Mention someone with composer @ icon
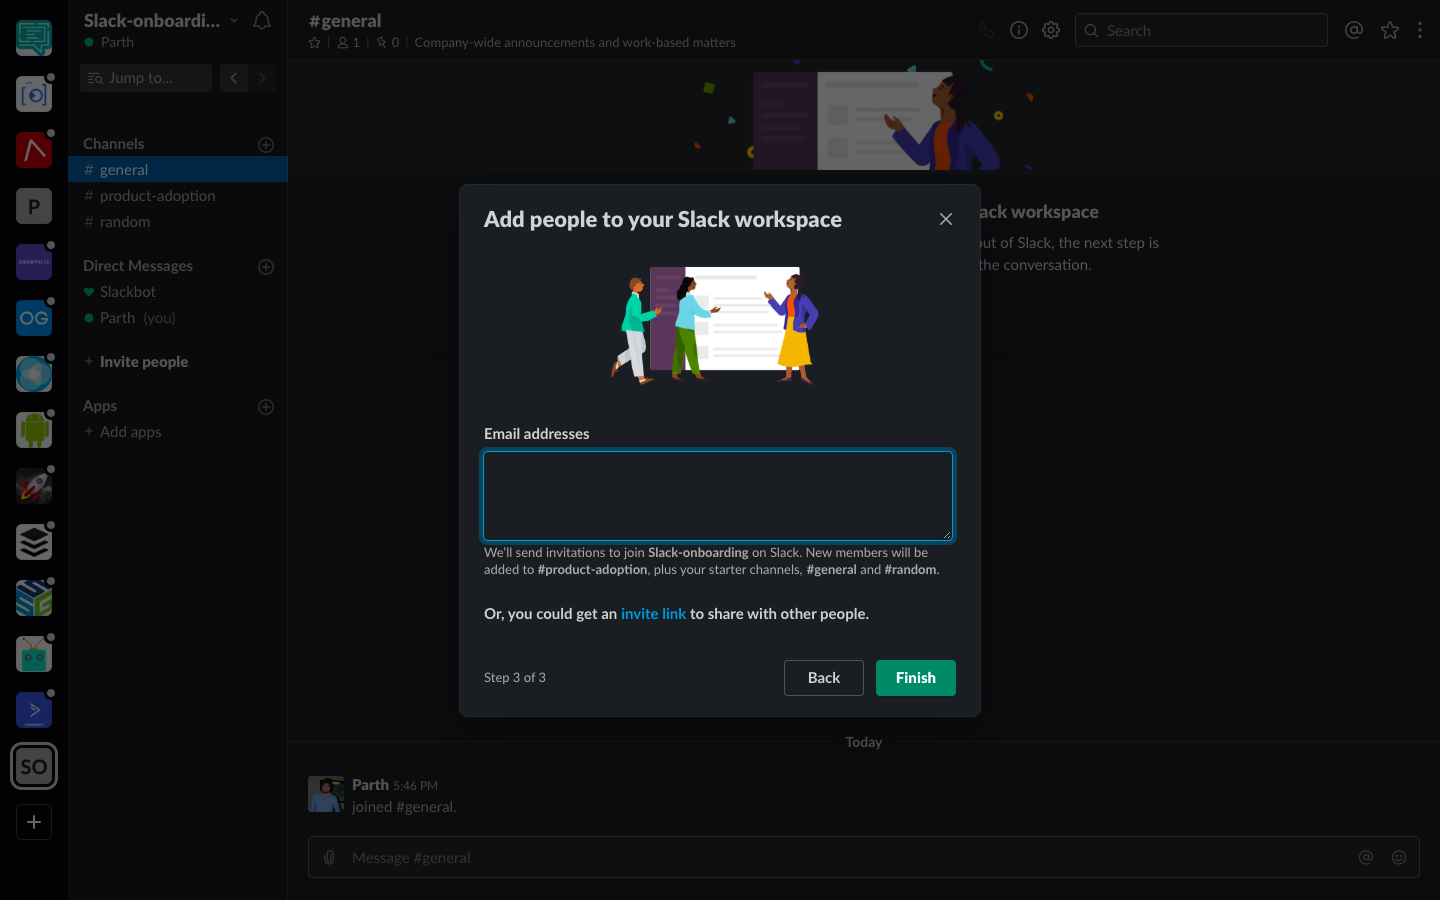1440x900 pixels. pos(1366,857)
